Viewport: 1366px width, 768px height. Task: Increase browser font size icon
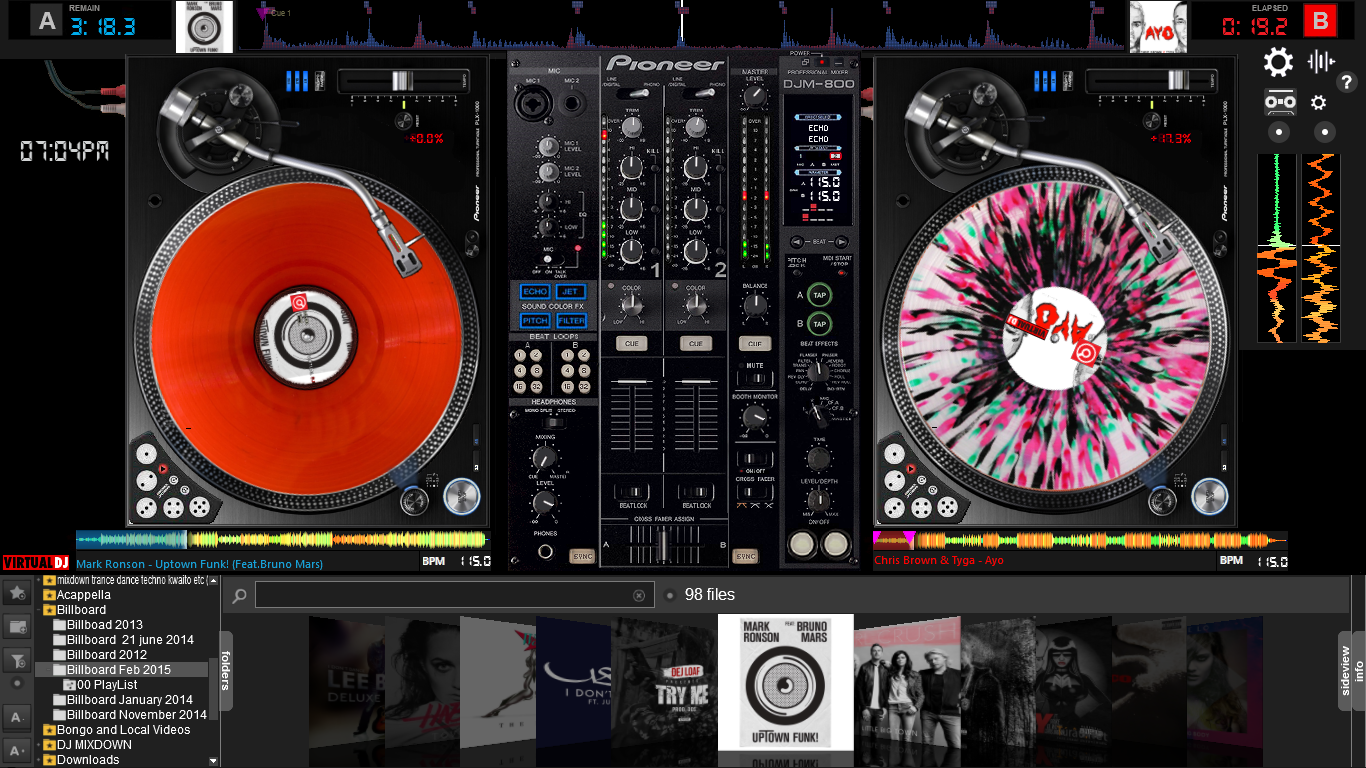point(16,749)
